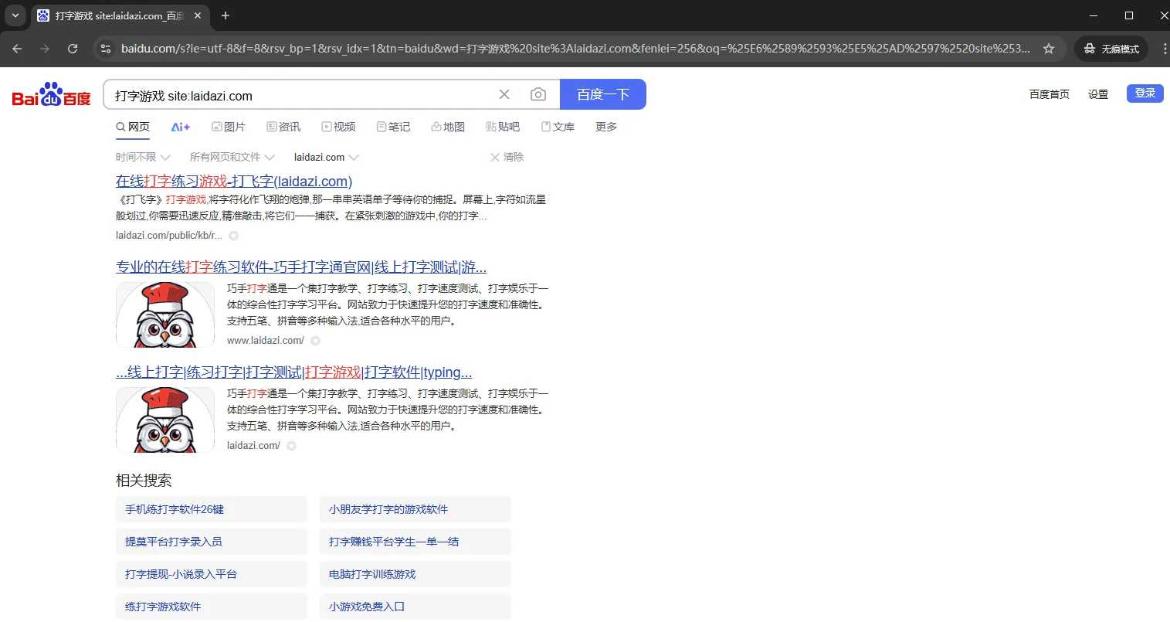
Task: Go forward with the browser forward arrow
Action: [45, 48]
